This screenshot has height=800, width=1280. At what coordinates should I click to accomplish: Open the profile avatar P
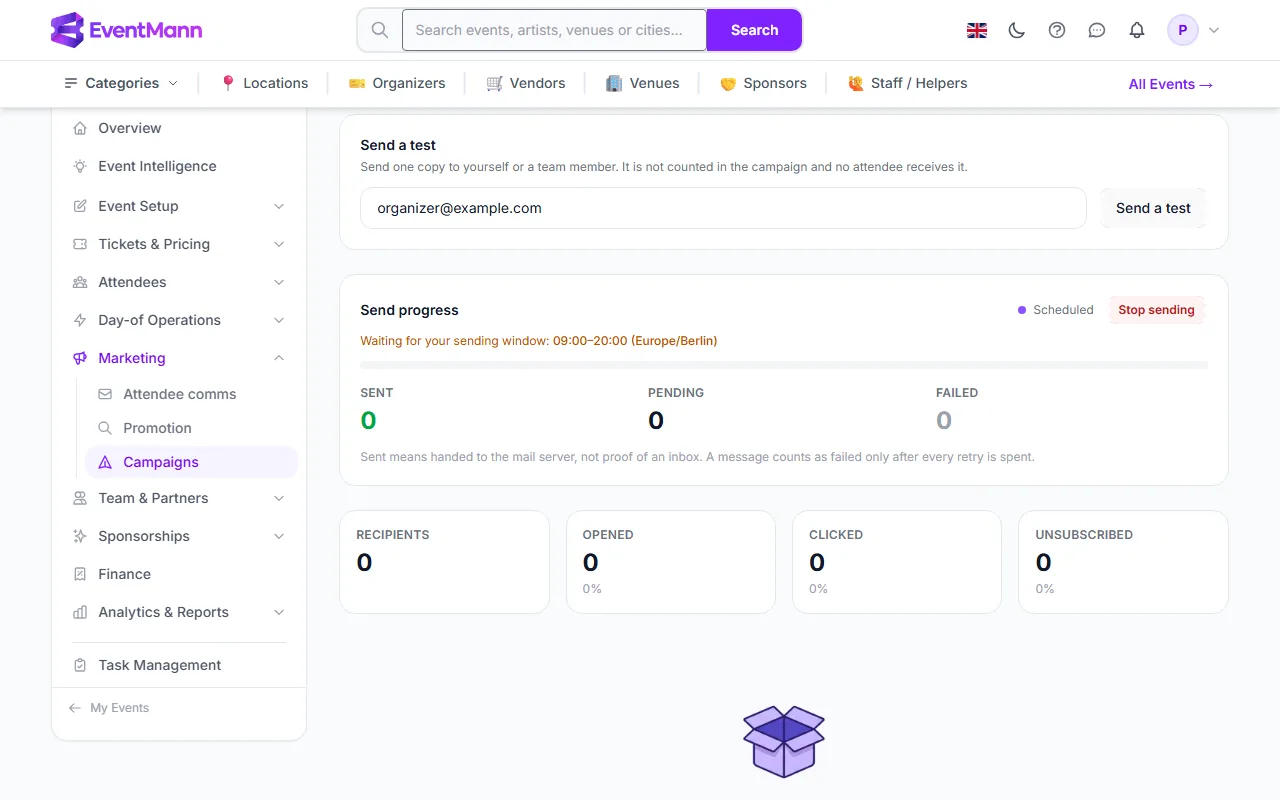(1183, 30)
